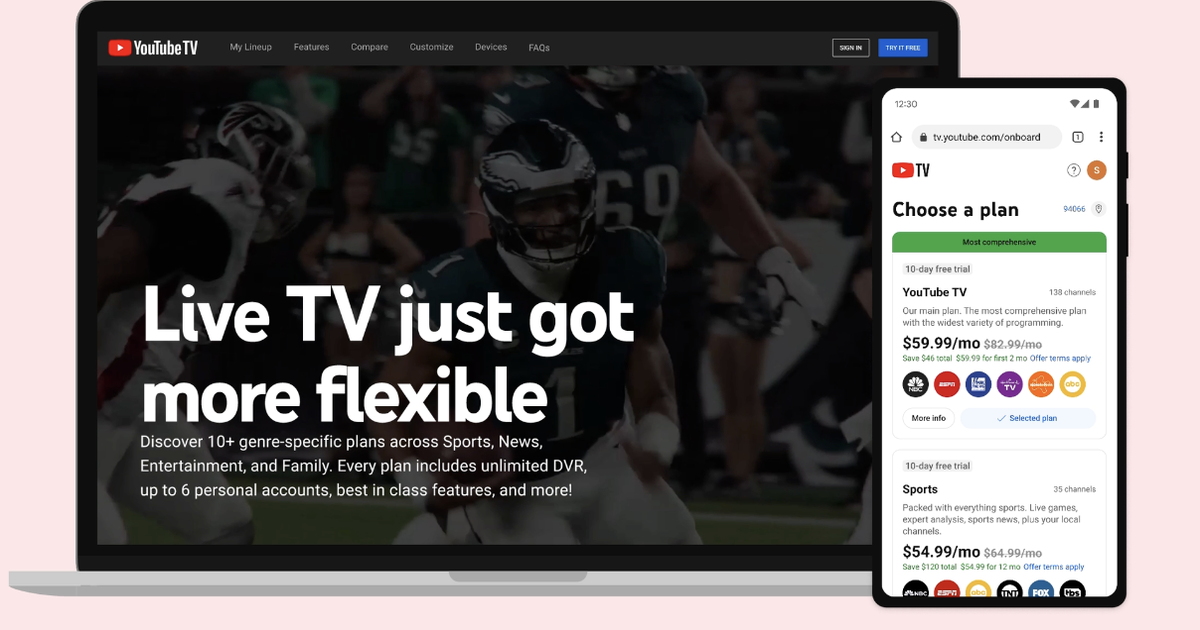This screenshot has width=1200, height=630.
Task: Click SIGN IN on the desktop site
Action: pyautogui.click(x=851, y=47)
